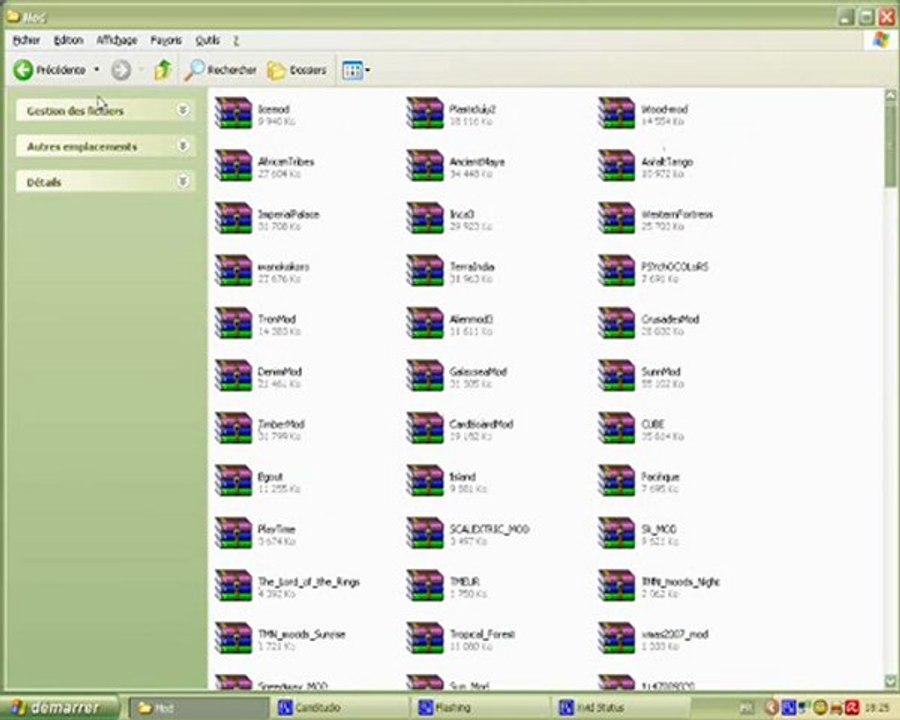Select the Inca3 archive icon
Image resolution: width=900 pixels, height=720 pixels.
[425, 218]
